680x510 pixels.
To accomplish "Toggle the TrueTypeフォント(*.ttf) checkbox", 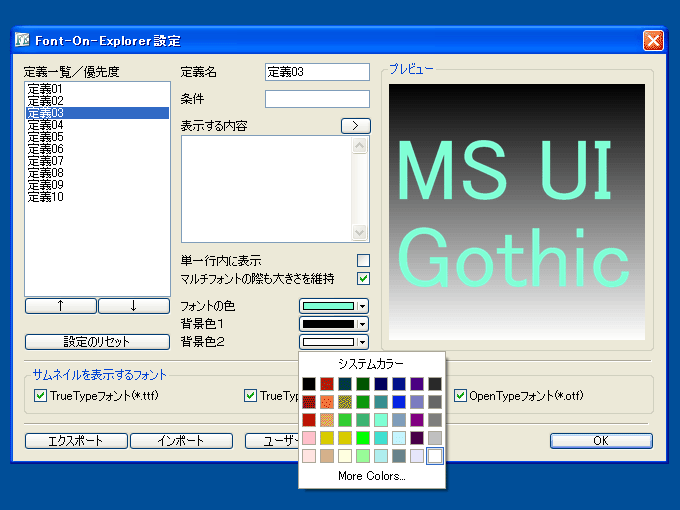I will coord(40,396).
